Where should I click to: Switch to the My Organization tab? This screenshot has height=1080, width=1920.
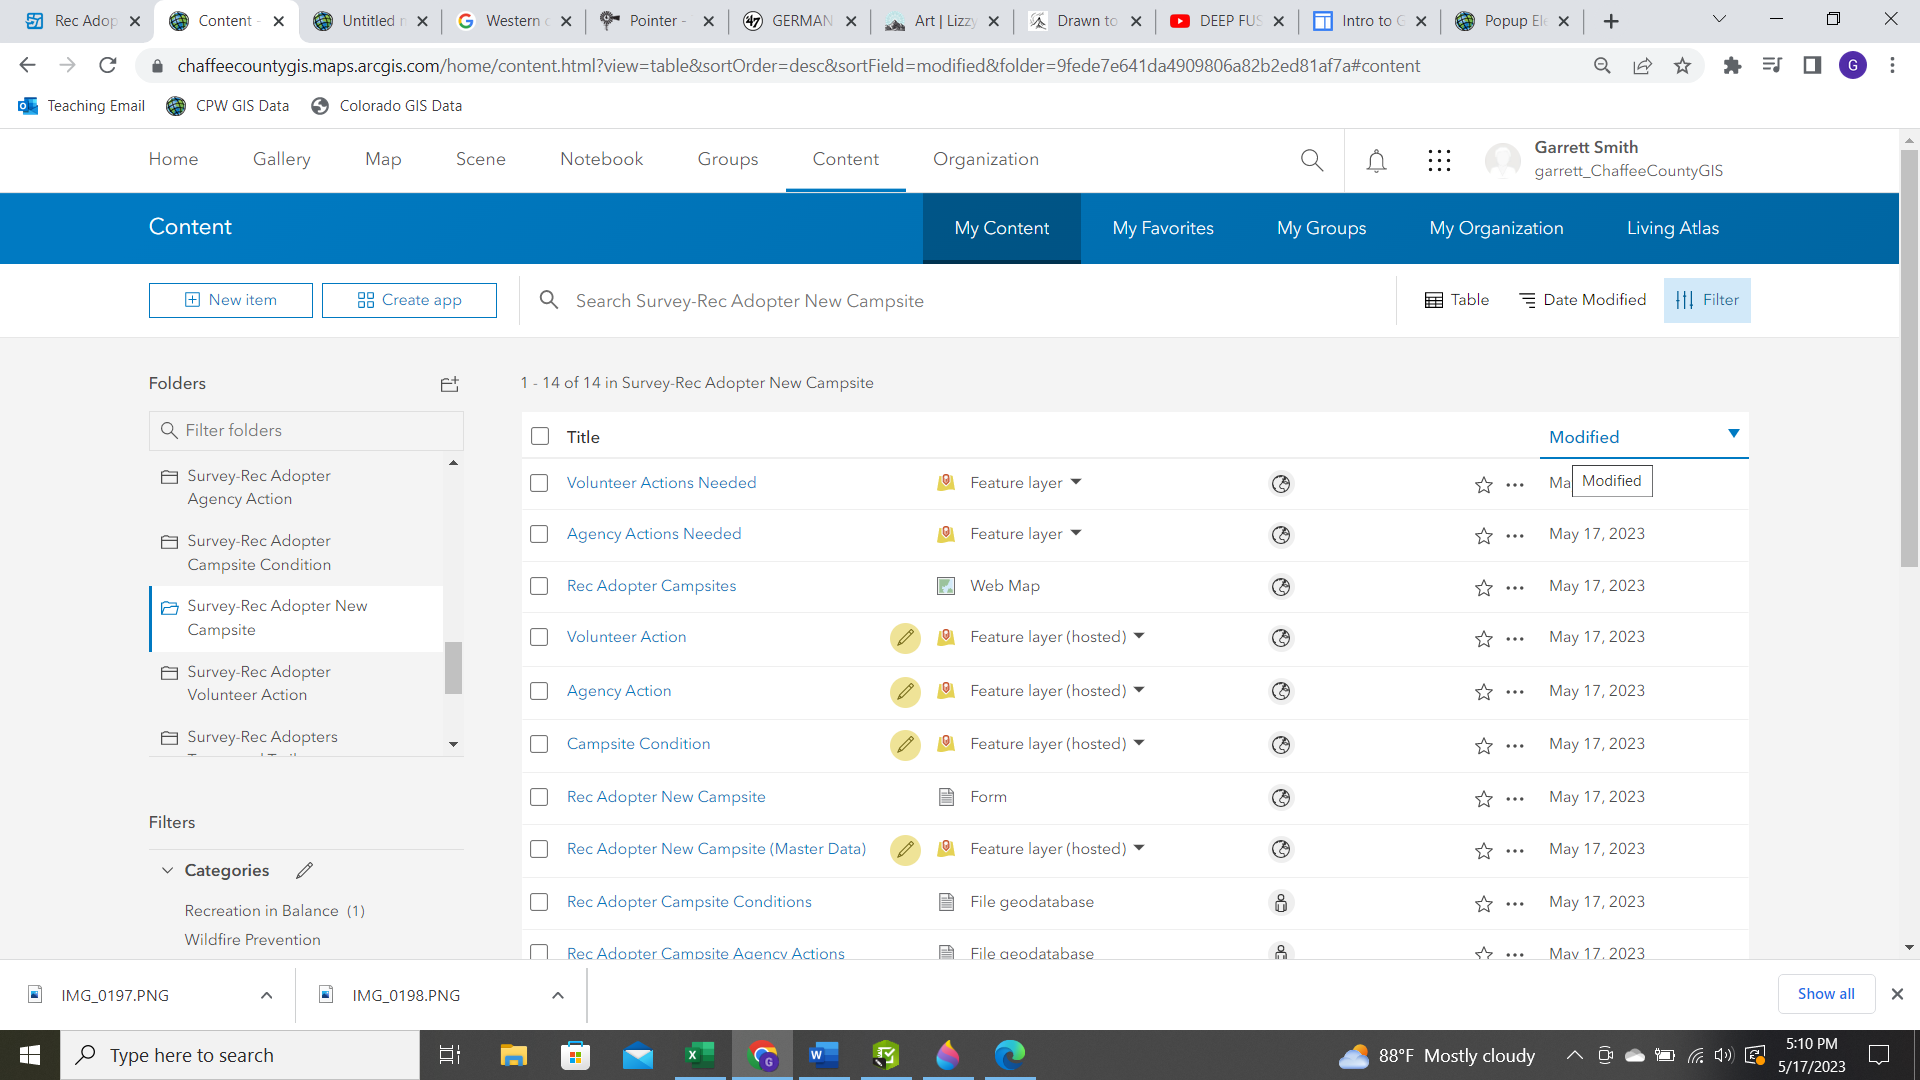click(1496, 228)
